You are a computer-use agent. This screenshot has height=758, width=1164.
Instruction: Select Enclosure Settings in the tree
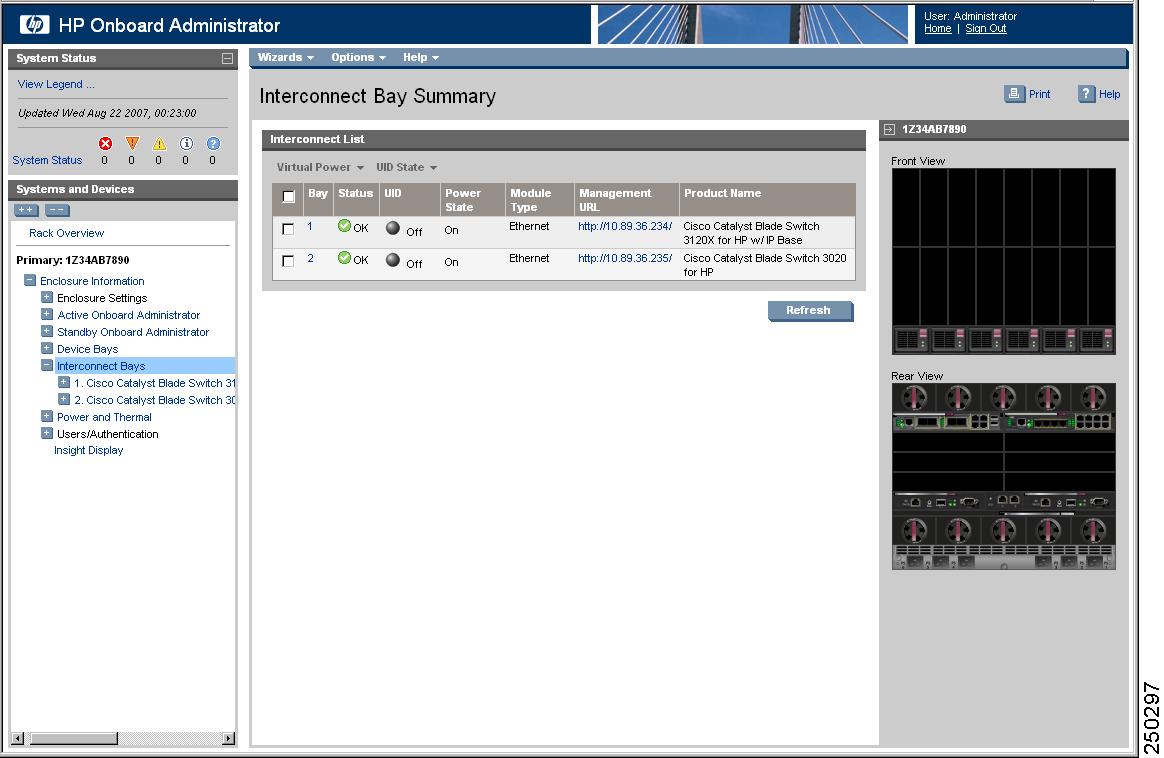(x=102, y=298)
